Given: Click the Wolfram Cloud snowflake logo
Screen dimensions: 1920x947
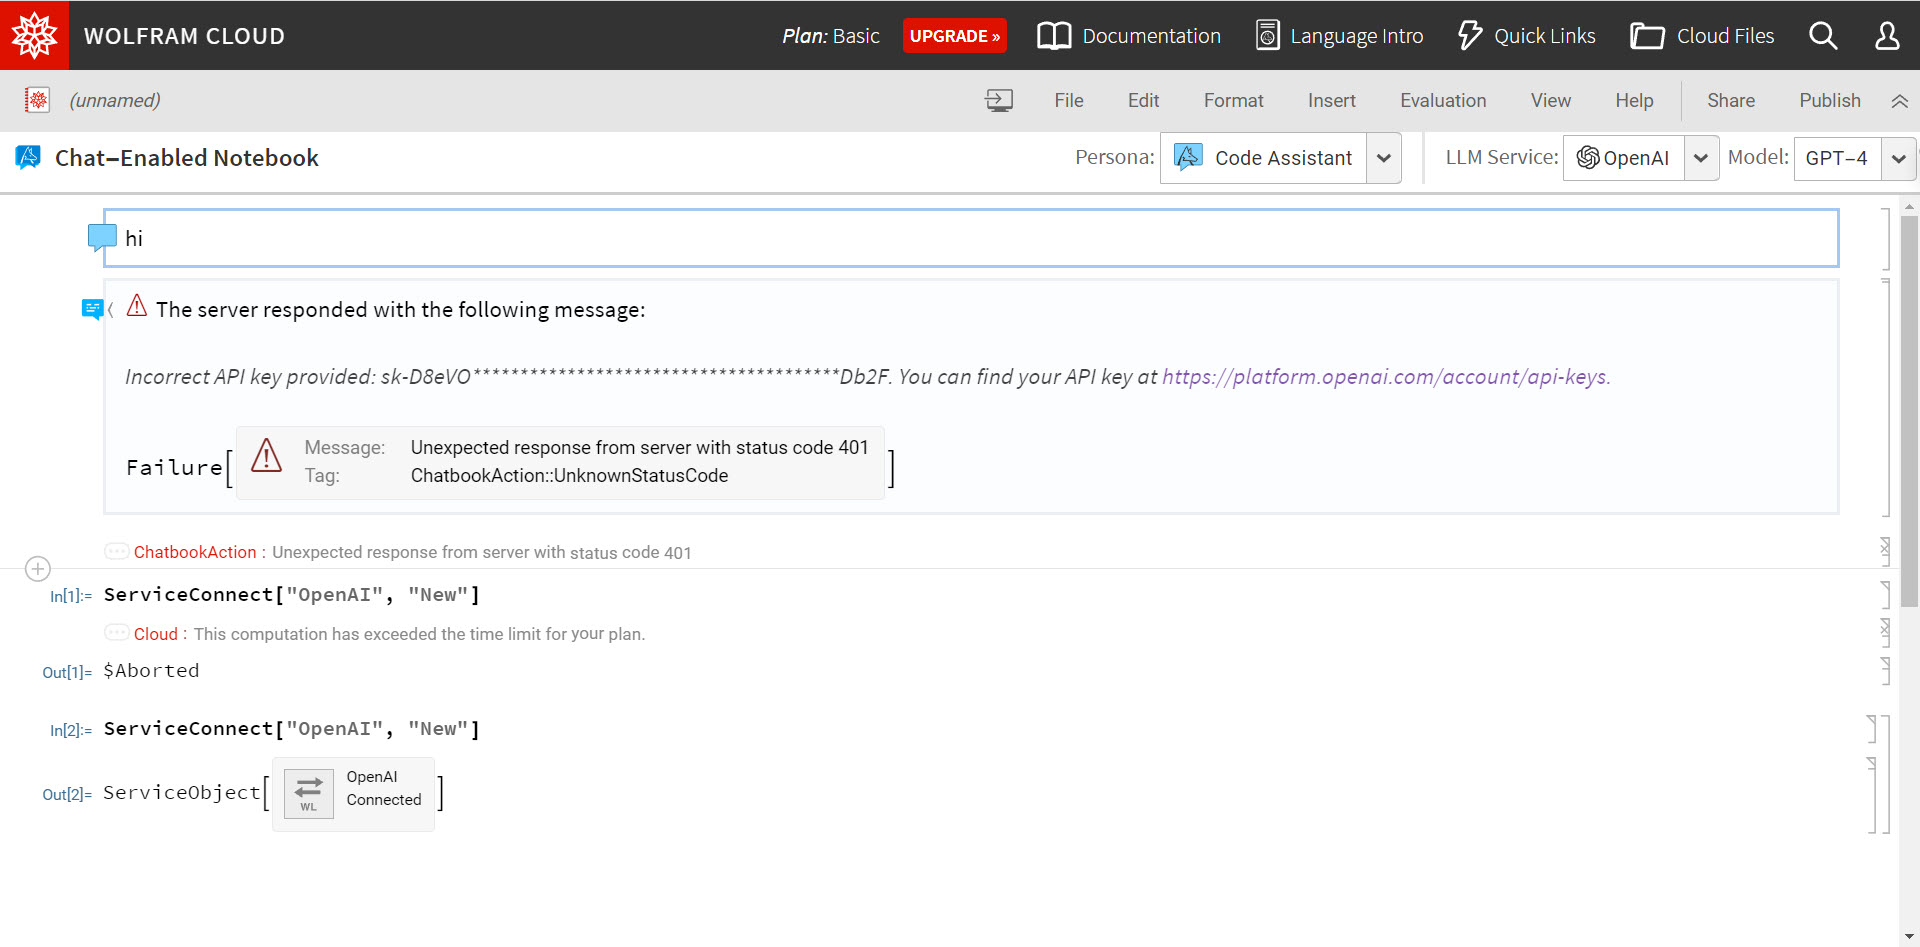Looking at the screenshot, I should tap(35, 35).
